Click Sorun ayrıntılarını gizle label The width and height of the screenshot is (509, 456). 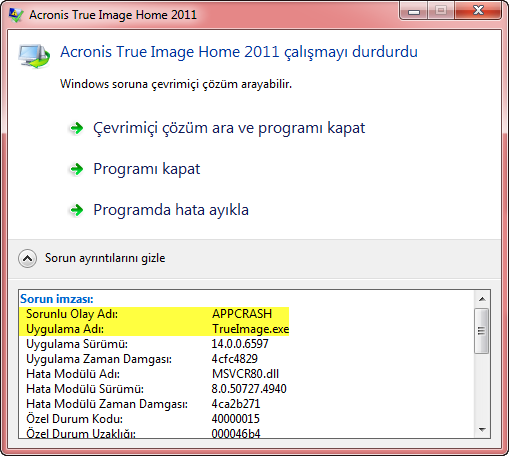105,258
